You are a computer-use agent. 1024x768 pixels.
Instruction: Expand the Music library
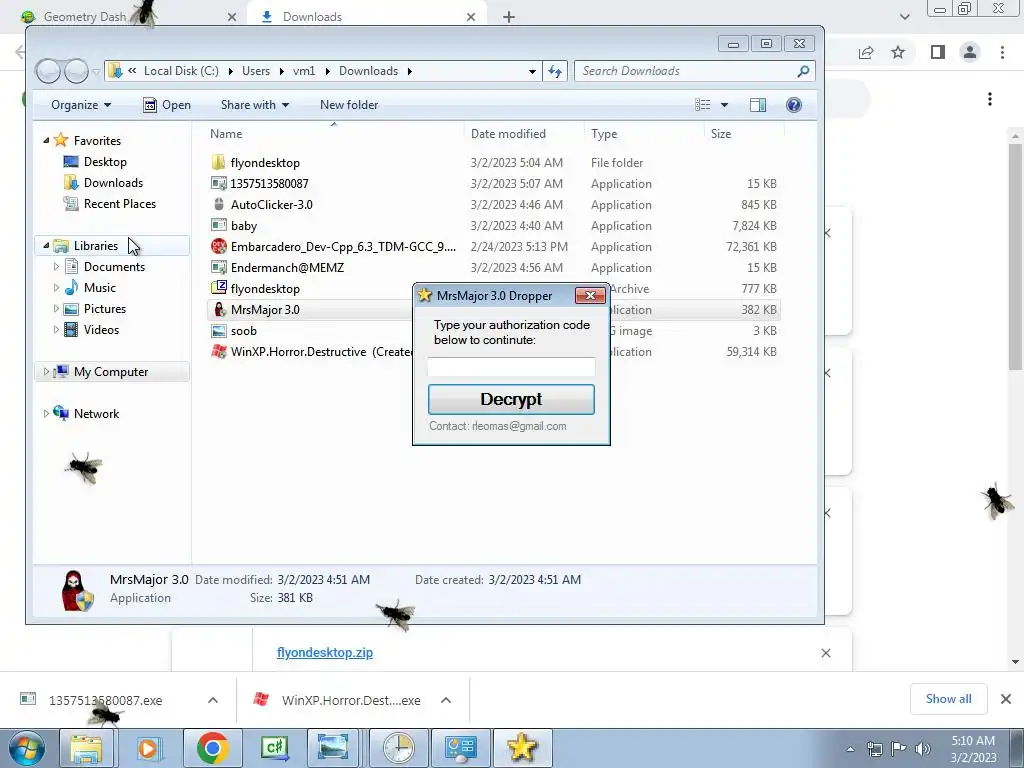[x=56, y=287]
